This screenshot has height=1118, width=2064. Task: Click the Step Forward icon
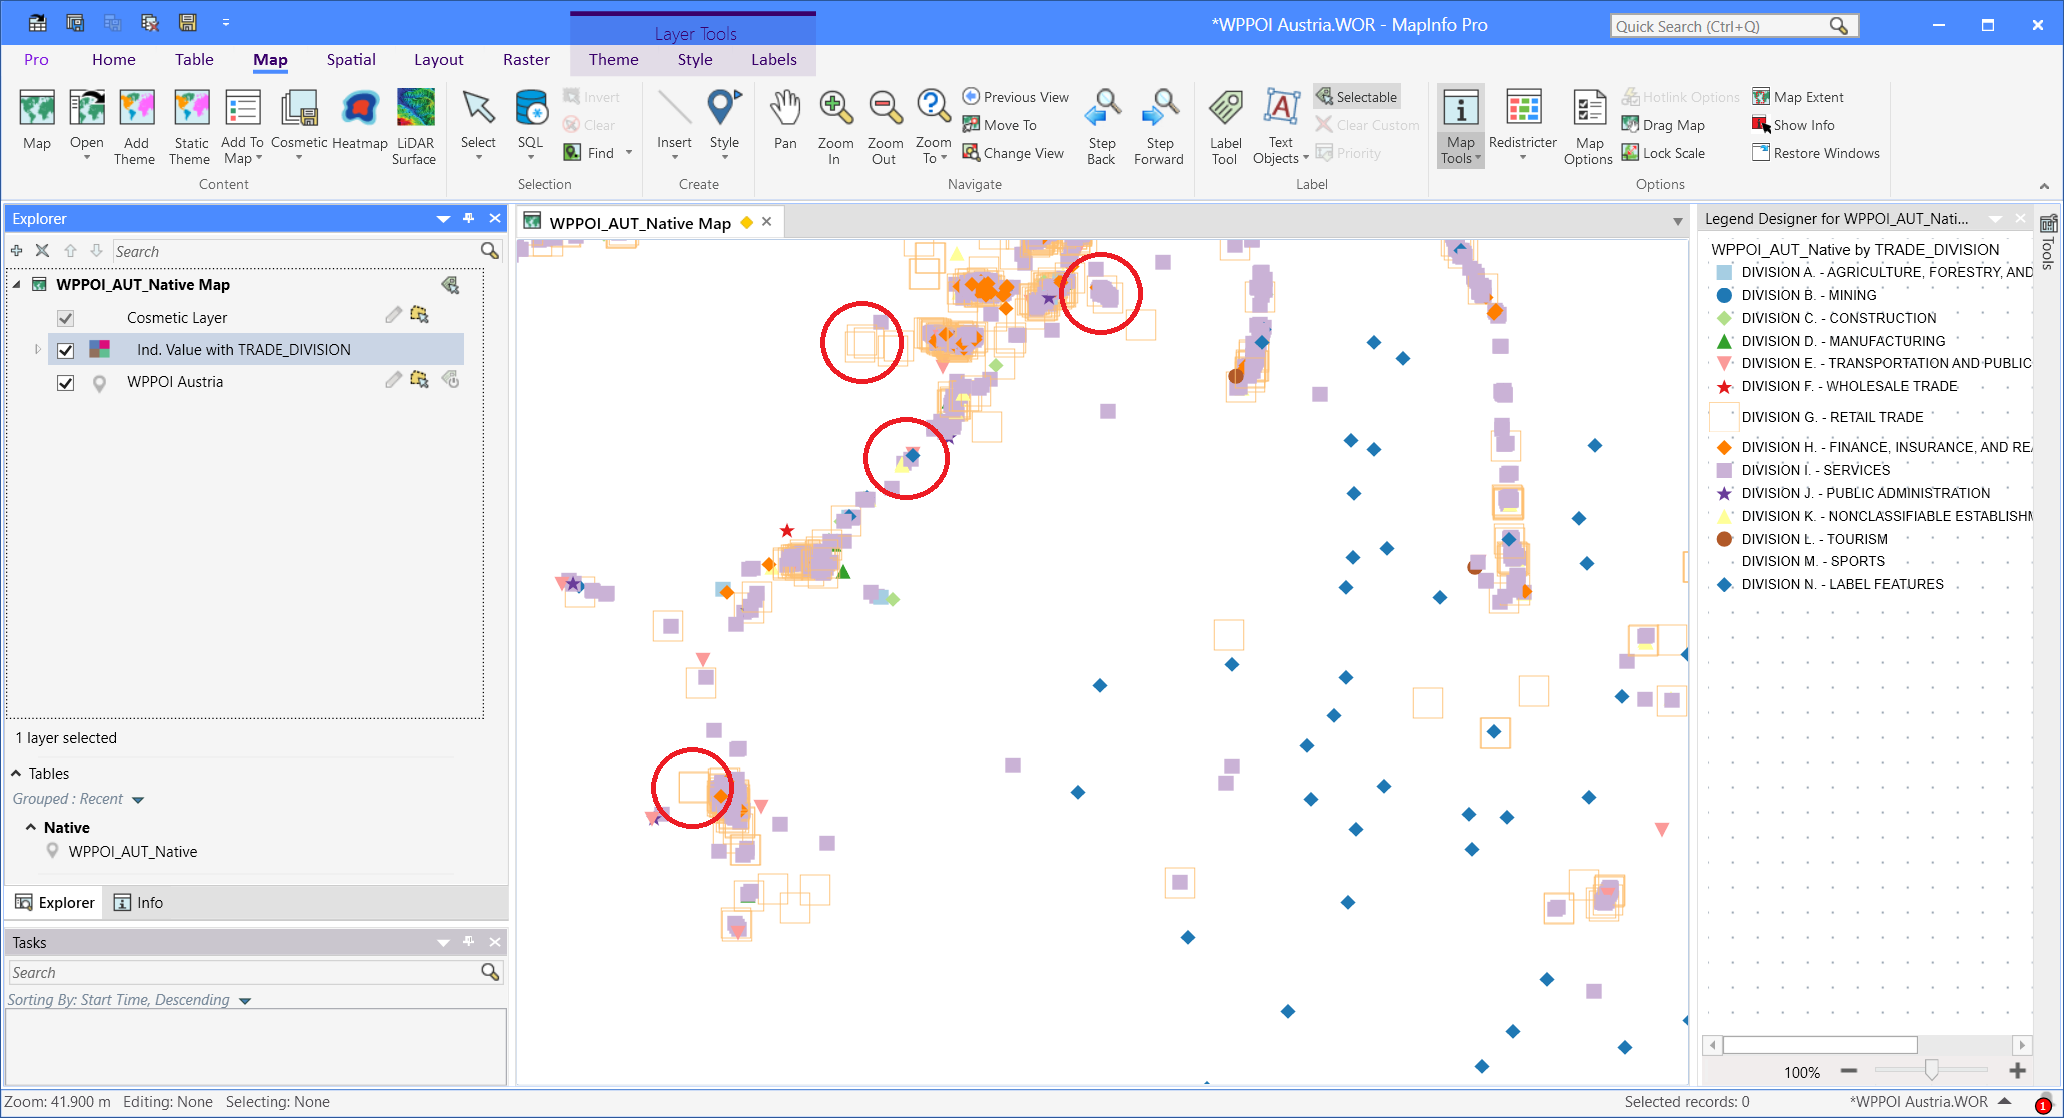[1160, 107]
